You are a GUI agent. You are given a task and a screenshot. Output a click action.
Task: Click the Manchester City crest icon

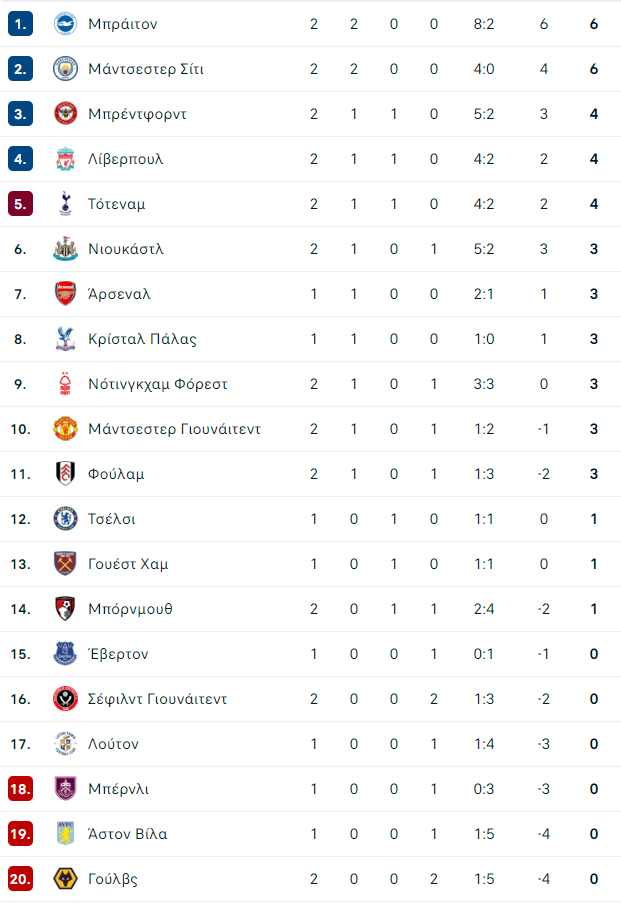tap(65, 69)
